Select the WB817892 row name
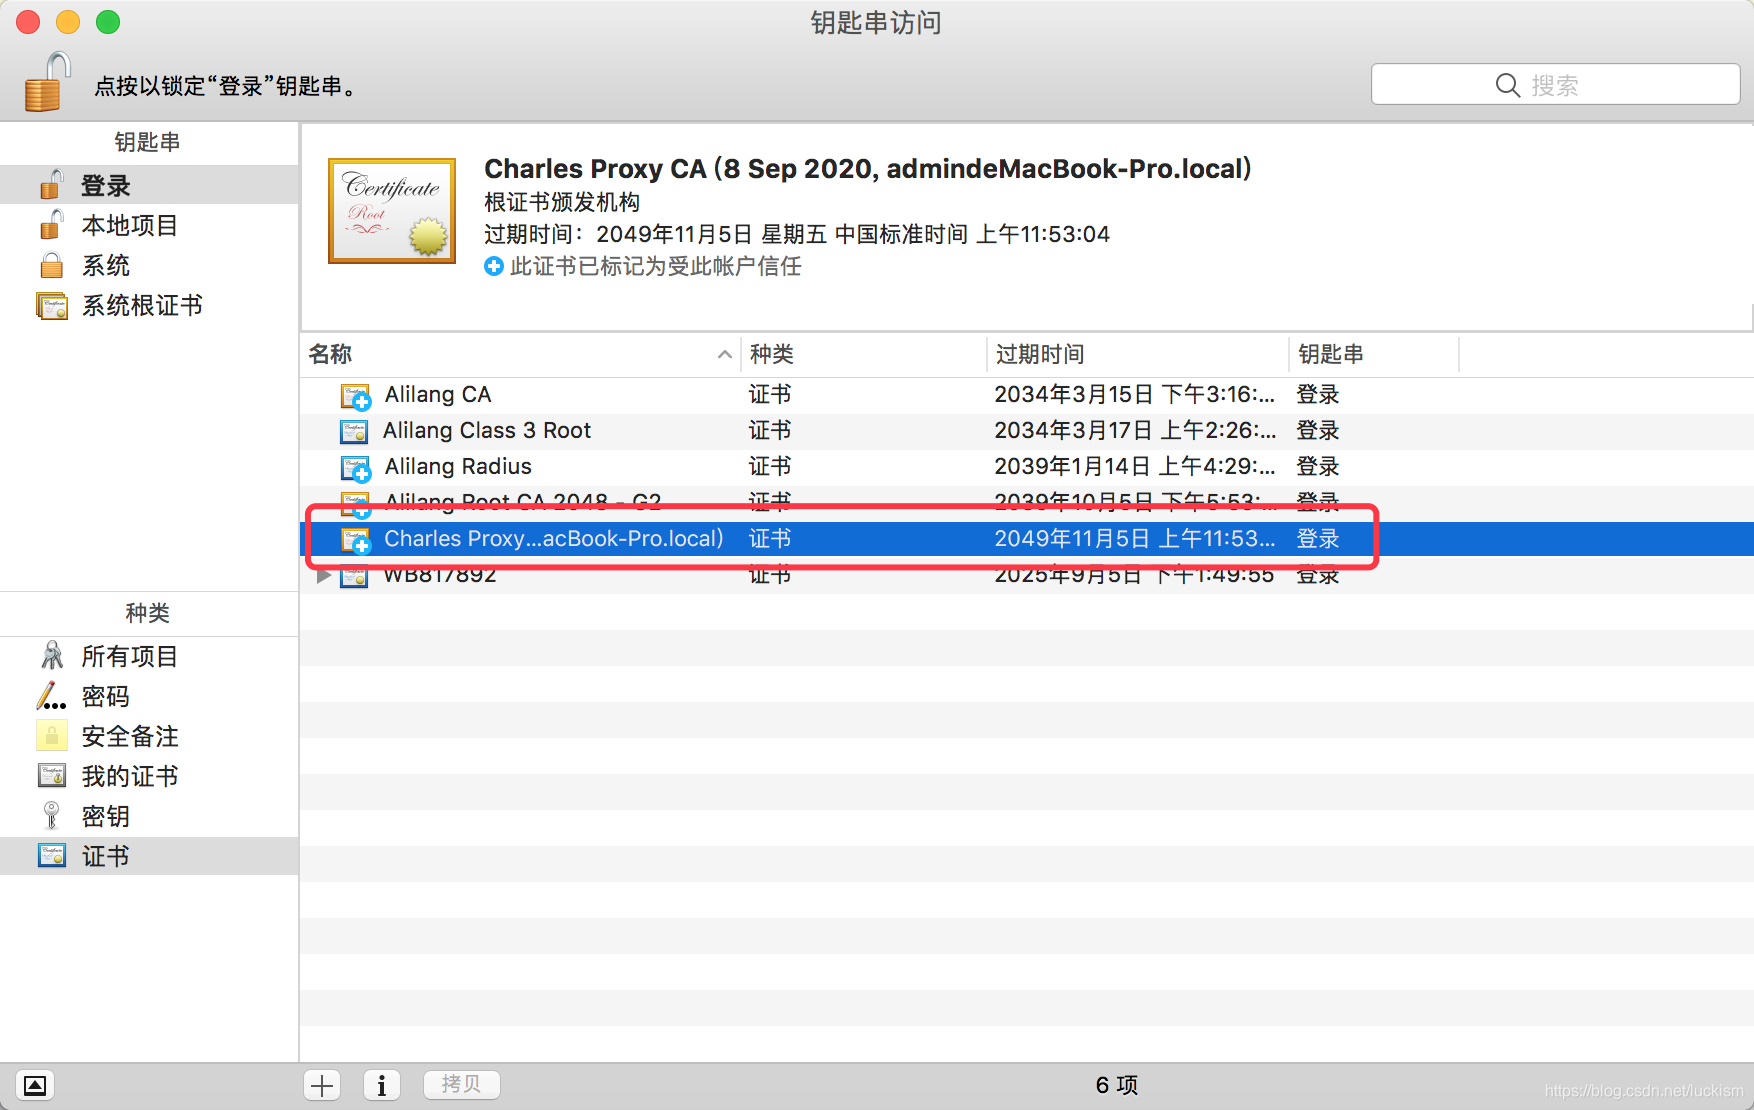The width and height of the screenshot is (1754, 1110). click(x=440, y=575)
